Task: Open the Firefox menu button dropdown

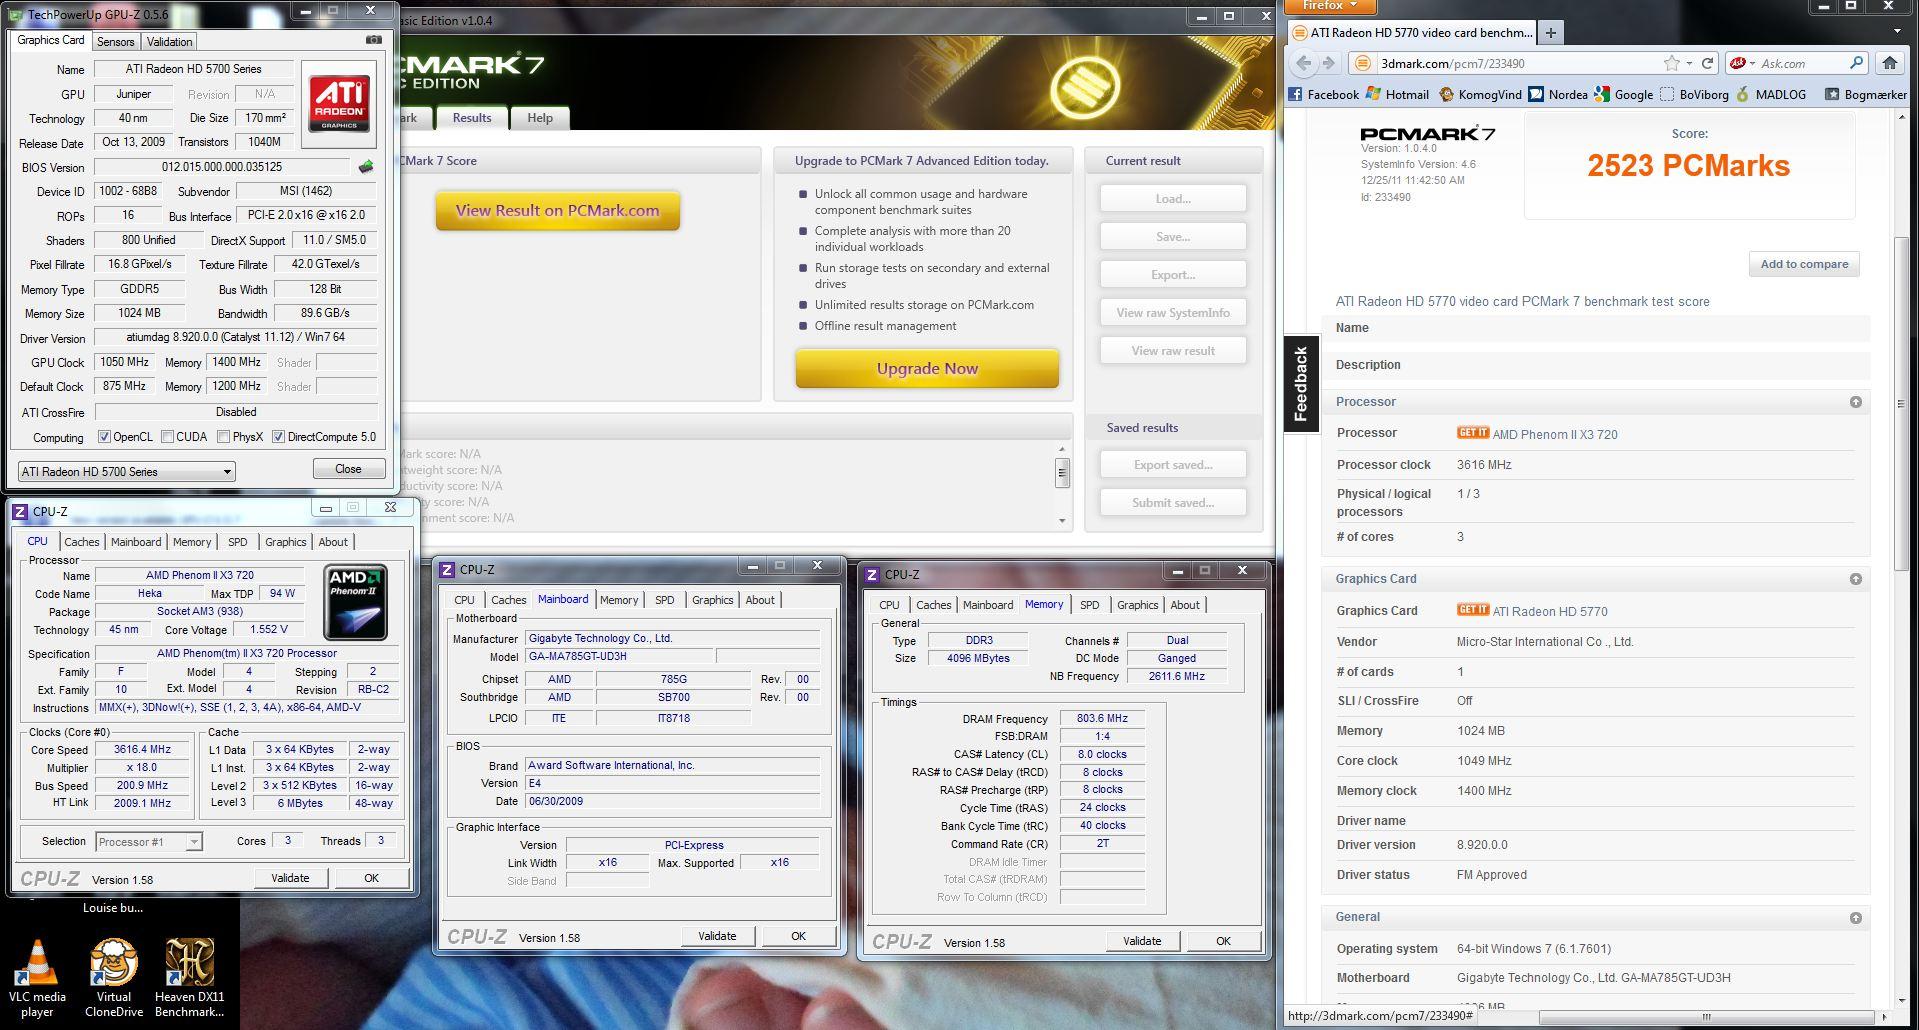Action: pos(1330,6)
